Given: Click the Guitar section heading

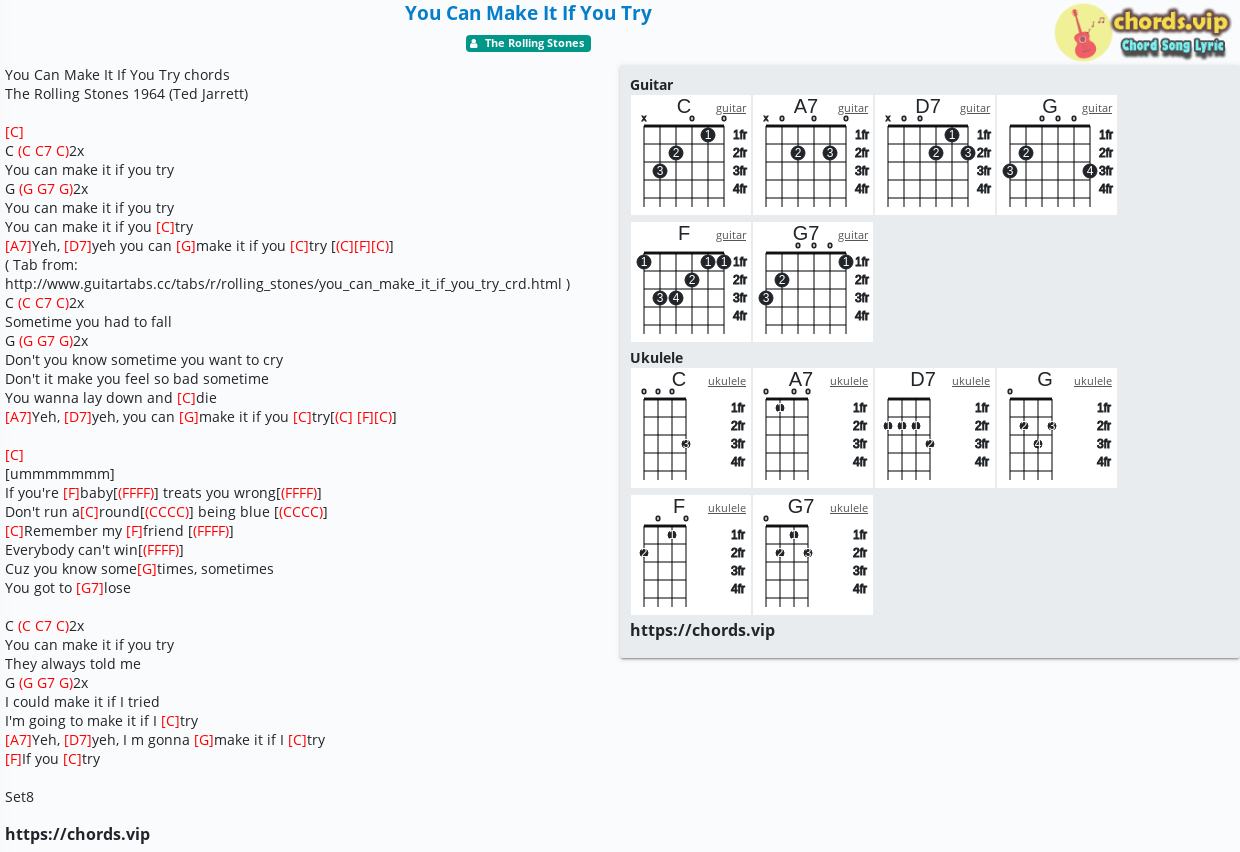Looking at the screenshot, I should click(651, 85).
